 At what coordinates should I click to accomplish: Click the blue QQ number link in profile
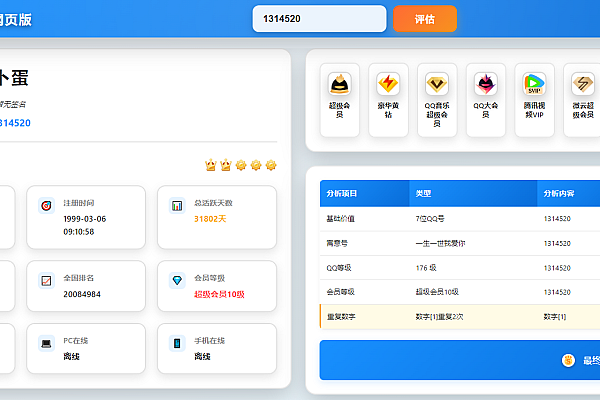tap(15, 123)
